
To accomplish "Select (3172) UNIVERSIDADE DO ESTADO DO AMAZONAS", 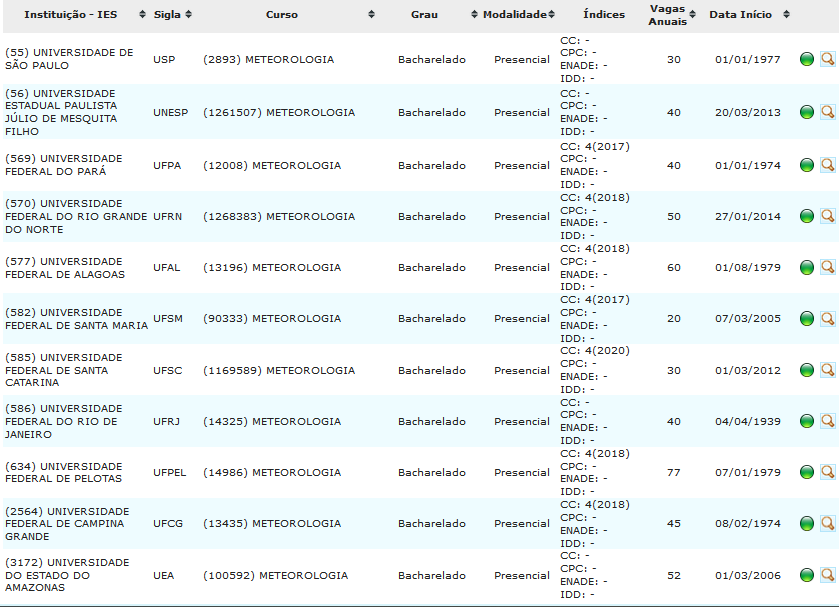I will pyautogui.click(x=67, y=575).
